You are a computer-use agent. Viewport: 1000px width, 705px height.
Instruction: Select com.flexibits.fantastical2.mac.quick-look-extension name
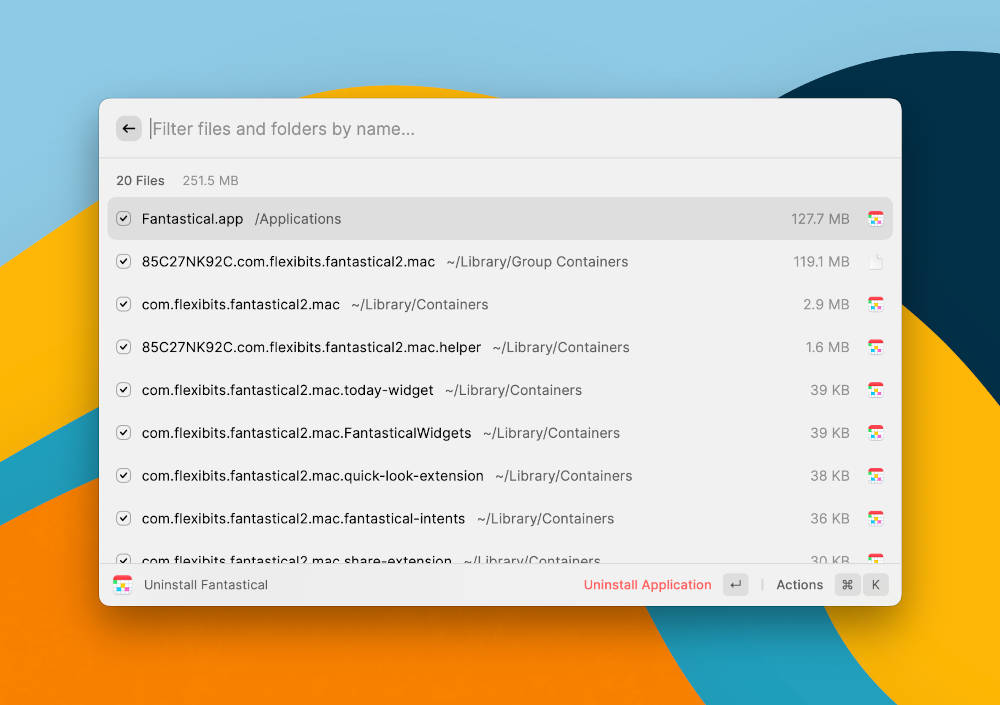coord(312,475)
